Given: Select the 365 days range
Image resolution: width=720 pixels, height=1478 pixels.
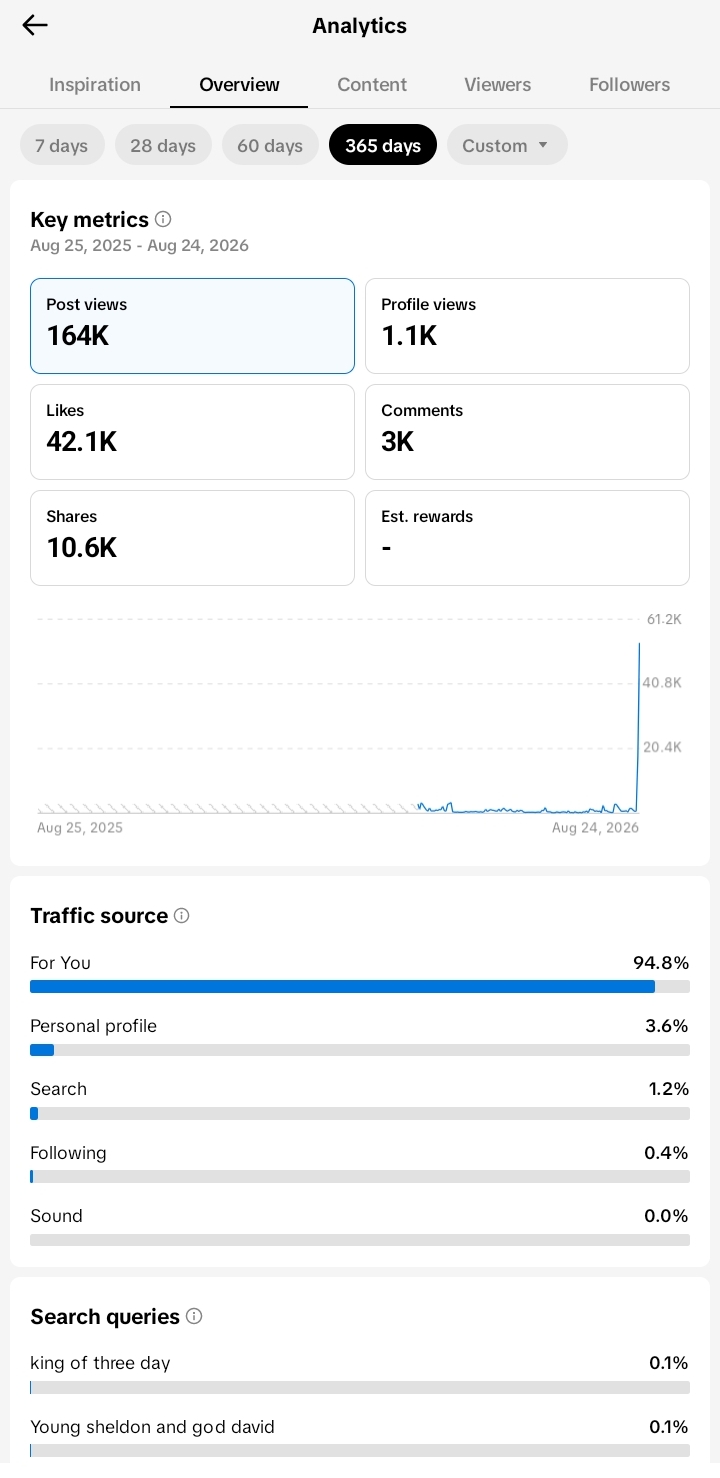Looking at the screenshot, I should pos(383,145).
